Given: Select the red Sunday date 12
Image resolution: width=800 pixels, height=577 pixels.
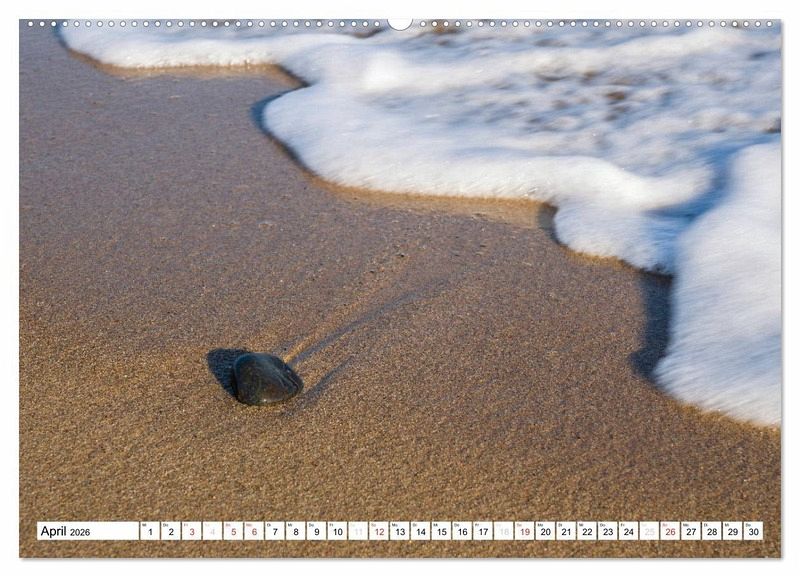Looking at the screenshot, I should [379, 531].
